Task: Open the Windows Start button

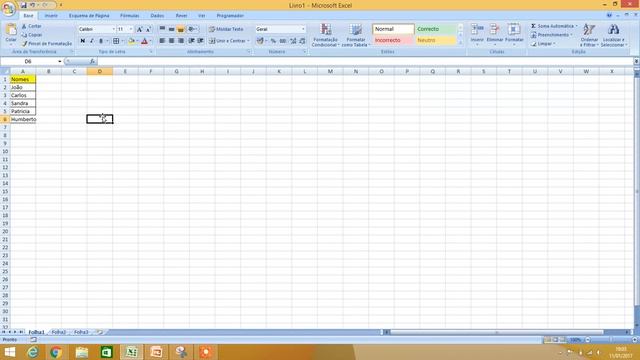Action: coord(9,352)
